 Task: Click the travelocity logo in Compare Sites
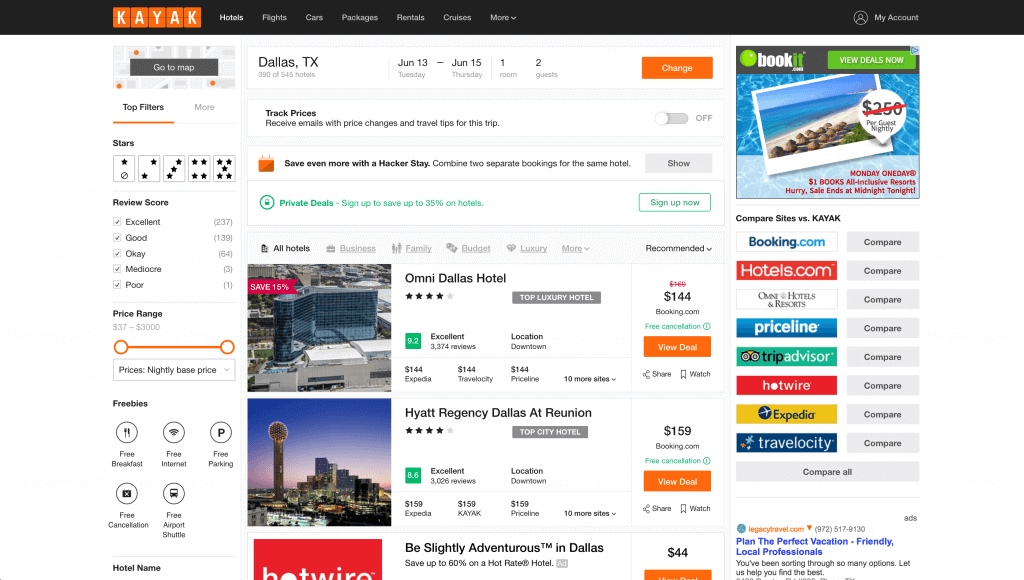tap(786, 443)
